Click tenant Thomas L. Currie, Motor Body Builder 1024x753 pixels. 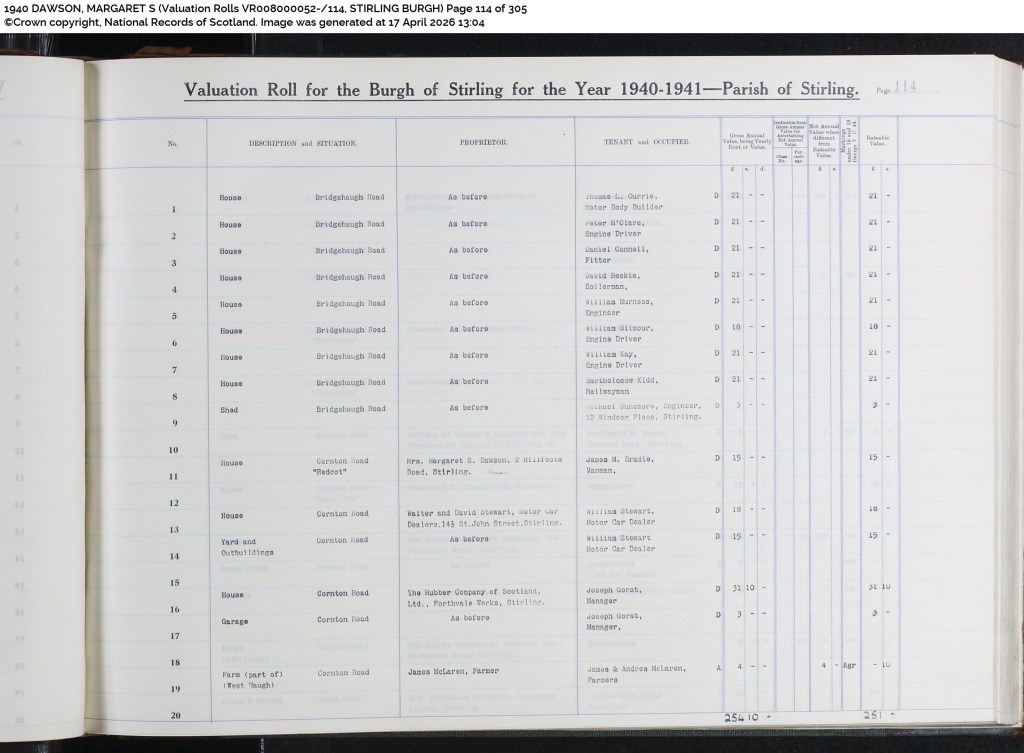coord(624,201)
